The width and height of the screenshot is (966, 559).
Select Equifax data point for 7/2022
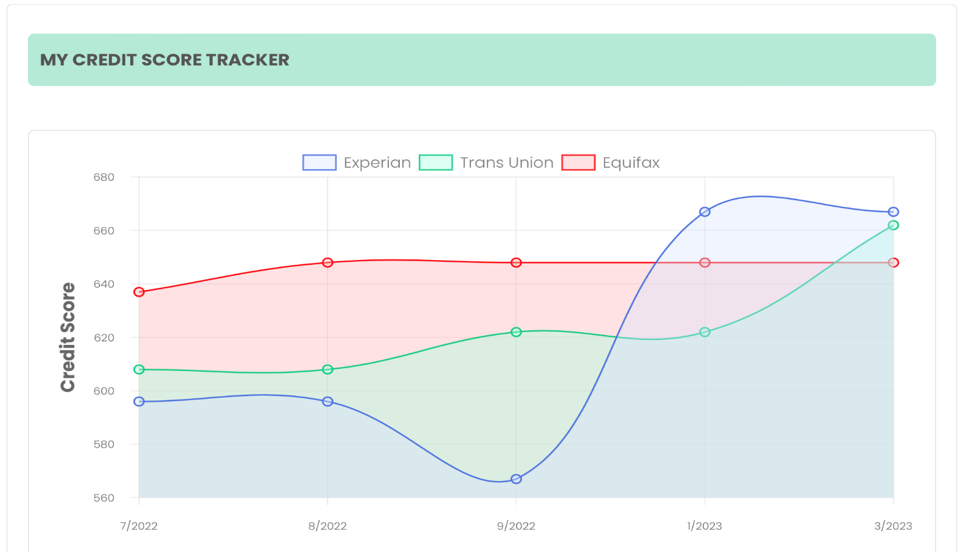(139, 292)
